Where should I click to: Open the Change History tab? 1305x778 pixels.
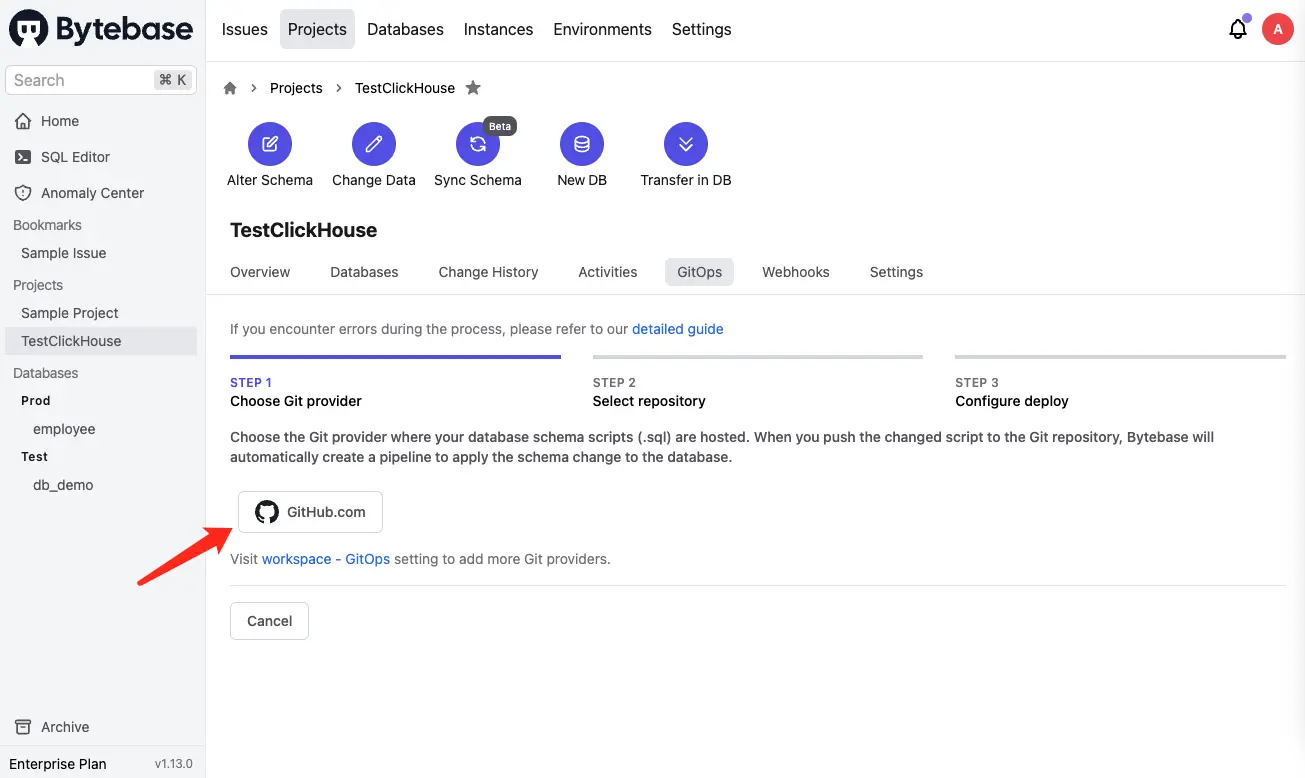tap(487, 271)
